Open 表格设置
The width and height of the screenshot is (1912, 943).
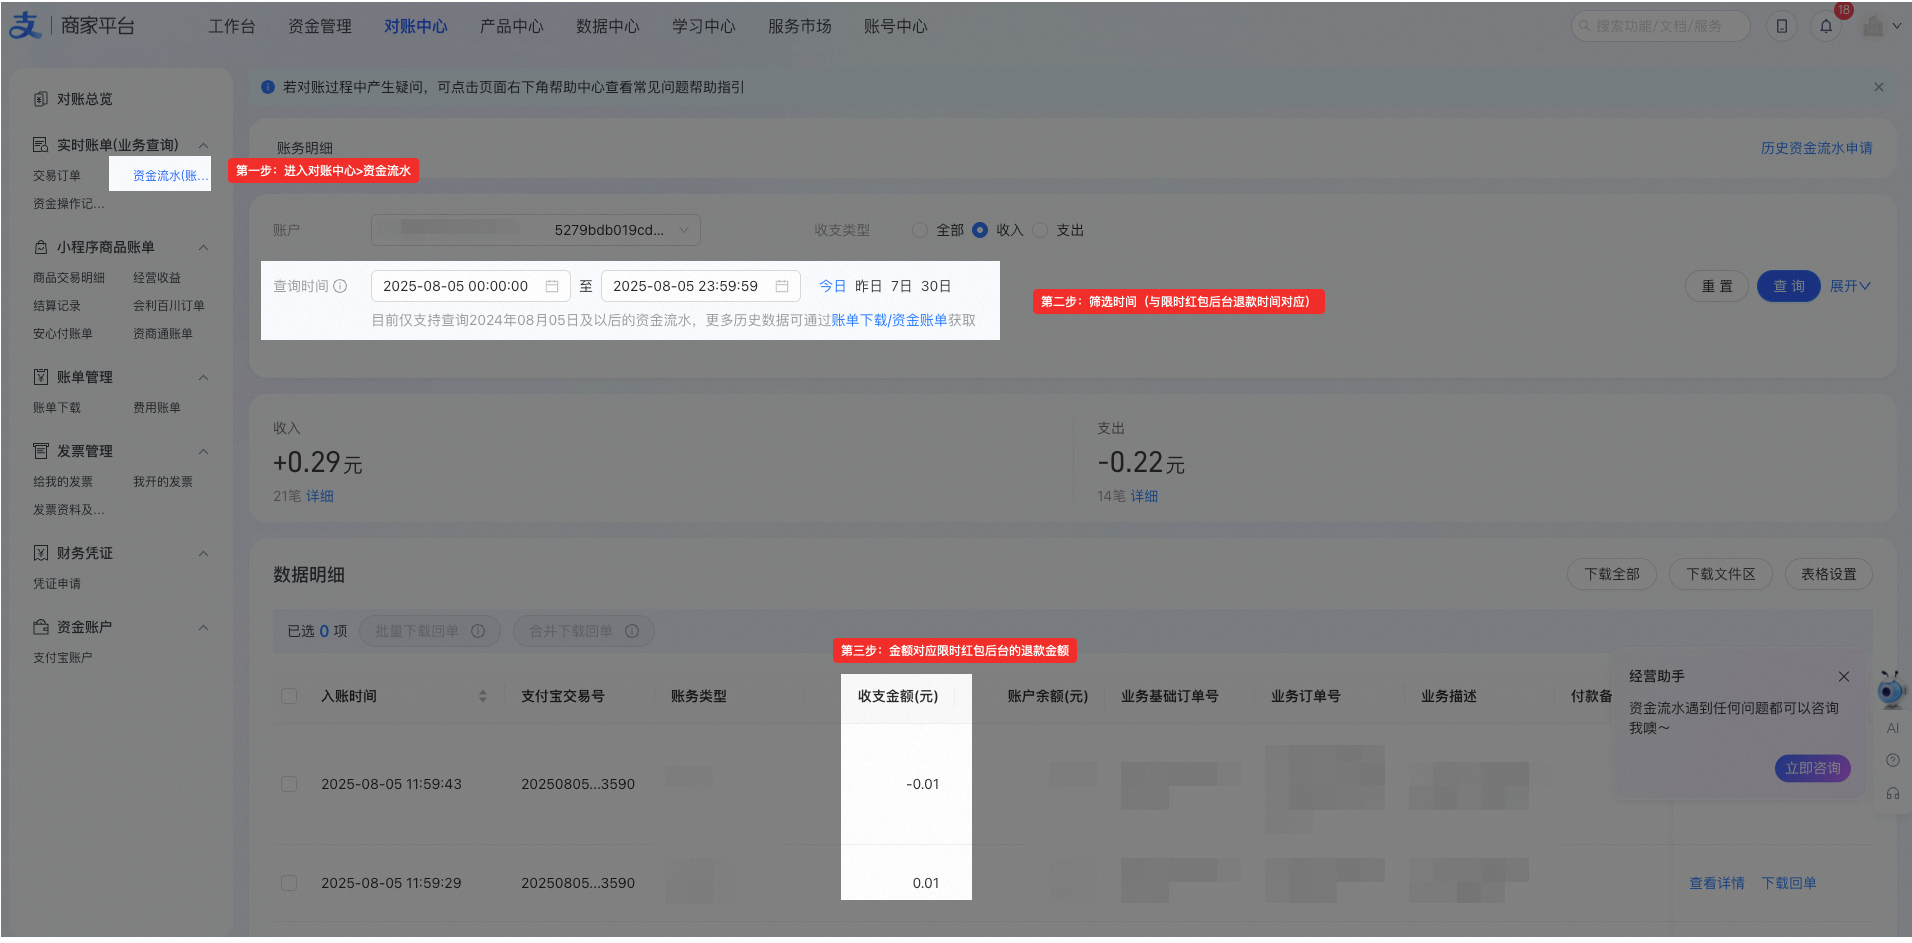pyautogui.click(x=1829, y=574)
